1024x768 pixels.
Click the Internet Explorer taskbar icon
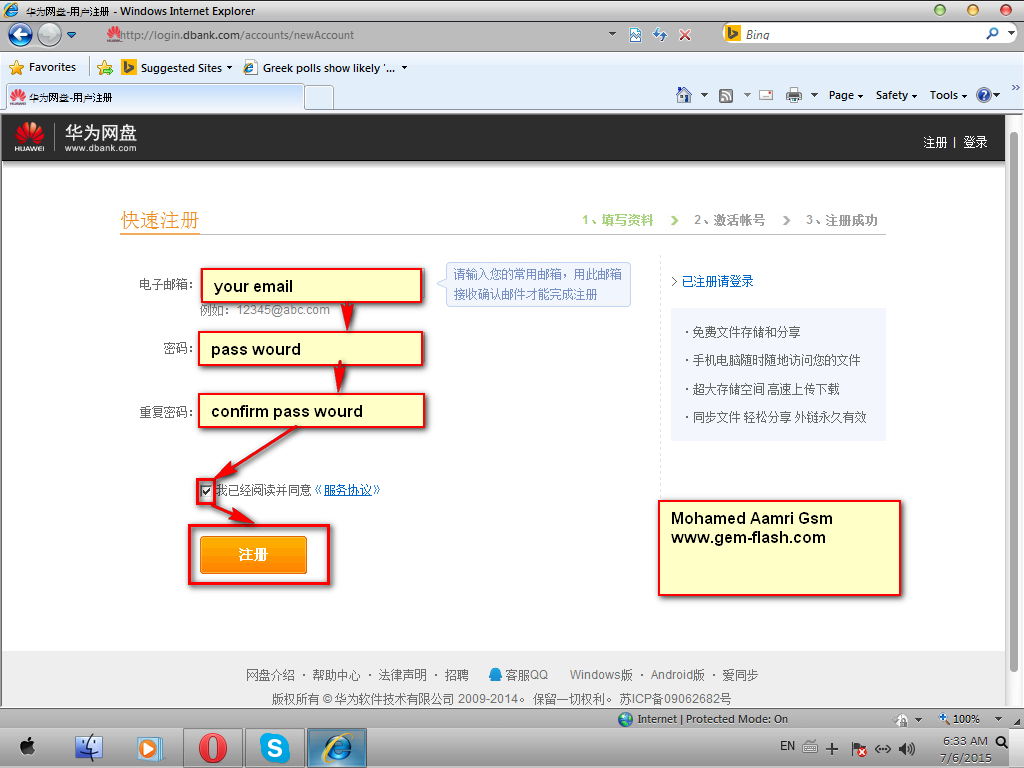click(x=337, y=748)
